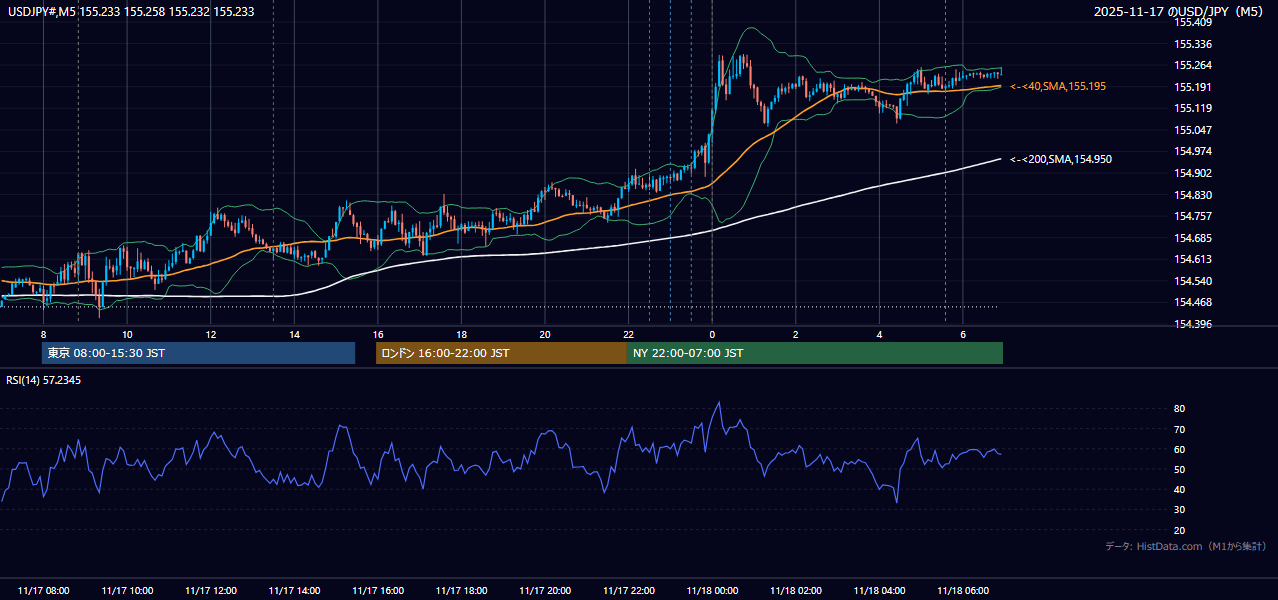Viewport: 1278px width, 600px height.
Task: Click the bottom time label 11/17 22:00
Action: 629,591
